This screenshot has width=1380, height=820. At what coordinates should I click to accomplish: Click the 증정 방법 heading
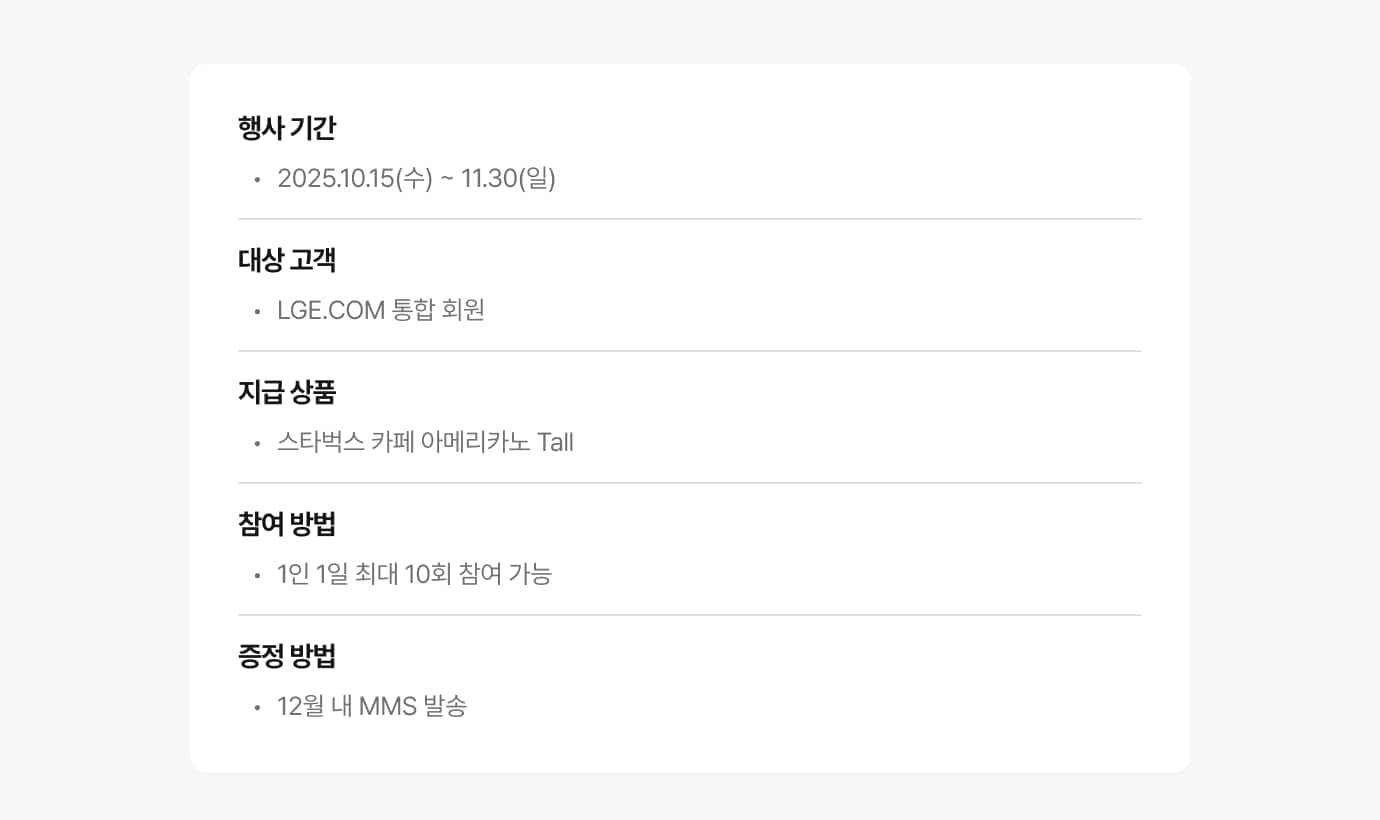287,656
